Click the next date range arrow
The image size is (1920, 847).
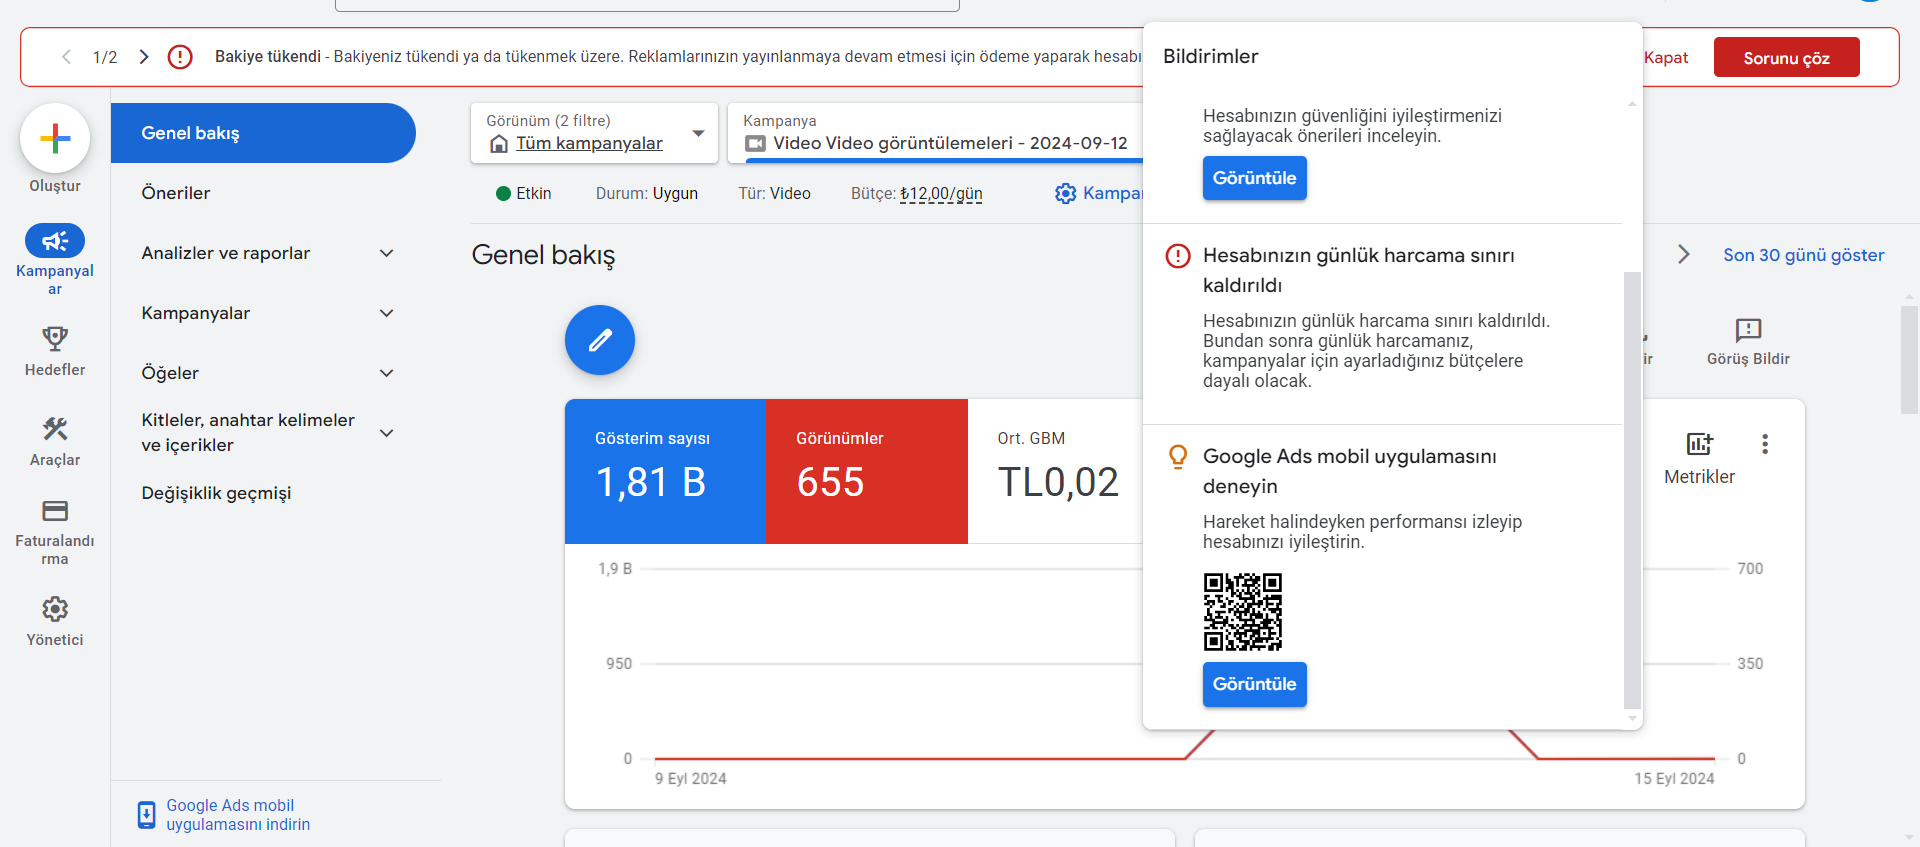1684,255
